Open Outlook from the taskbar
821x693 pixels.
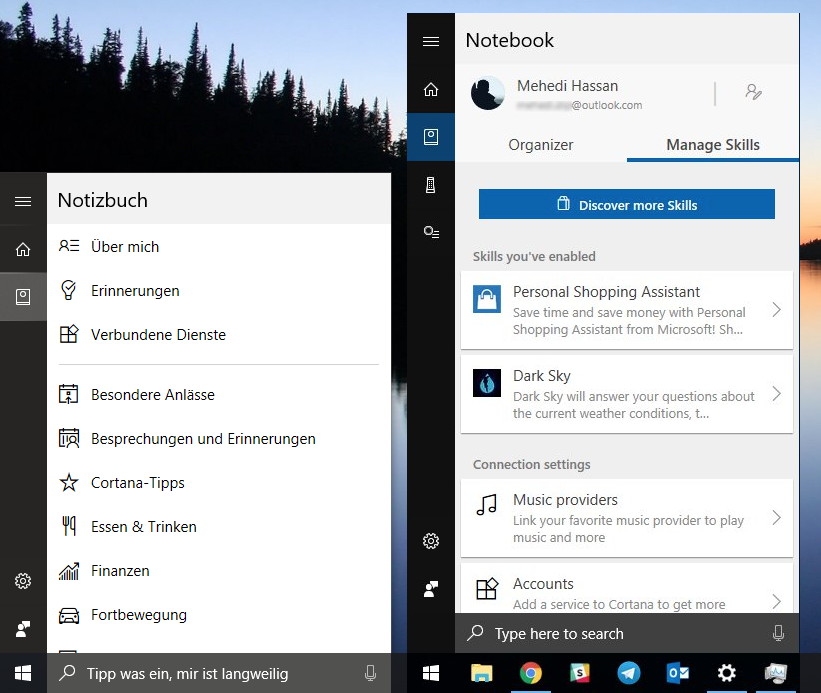point(678,673)
